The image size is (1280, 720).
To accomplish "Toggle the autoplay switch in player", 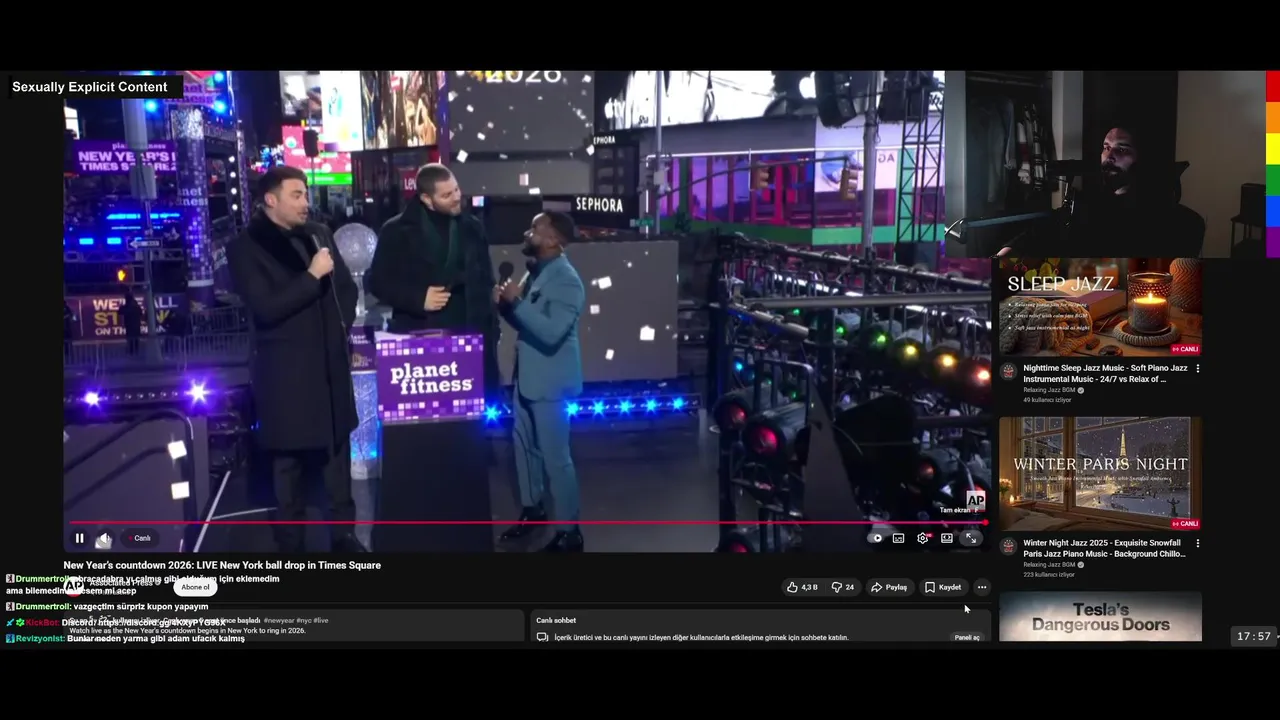I will click(x=877, y=538).
